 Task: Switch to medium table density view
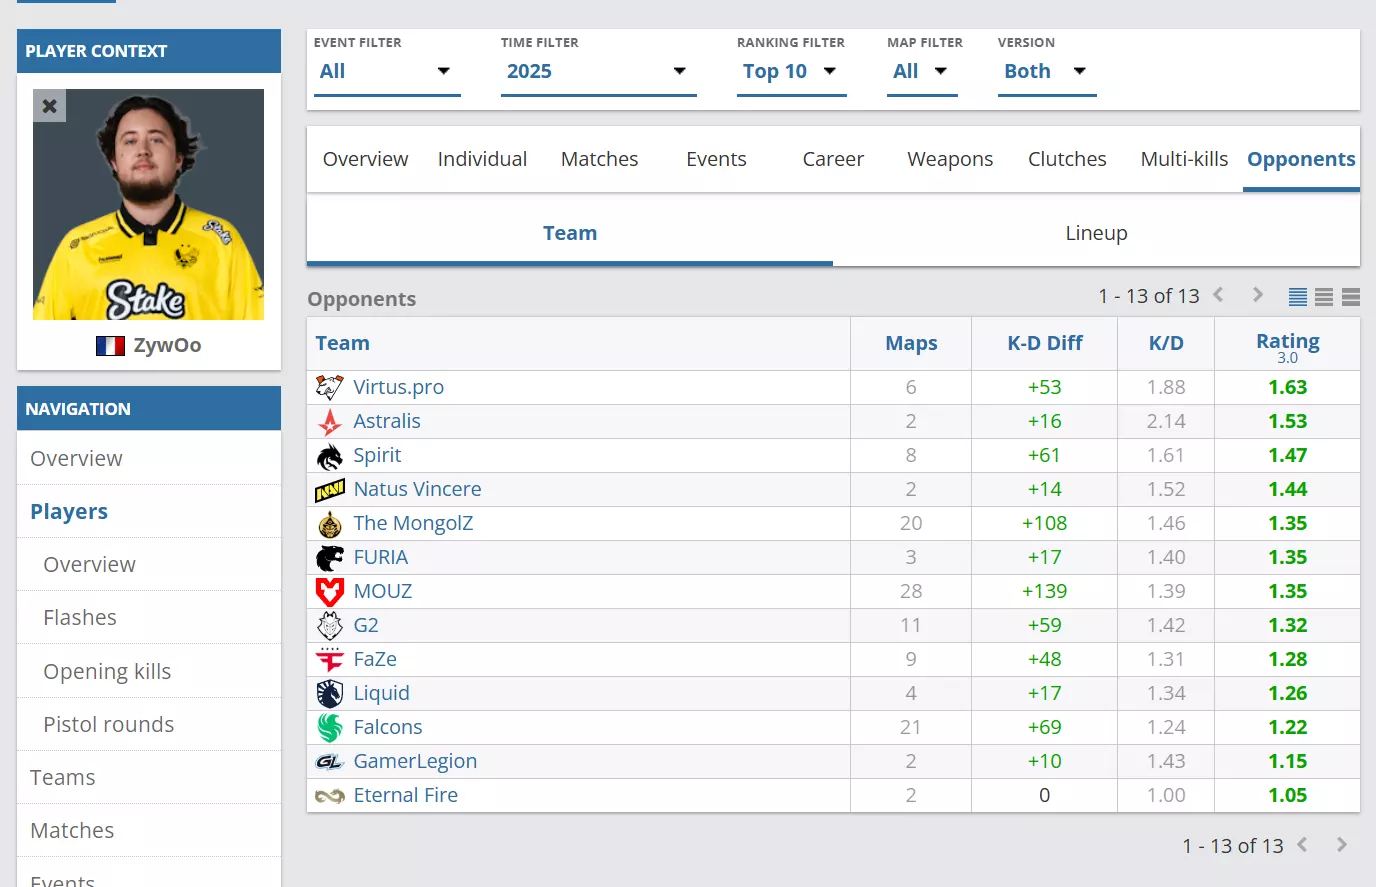1324,297
